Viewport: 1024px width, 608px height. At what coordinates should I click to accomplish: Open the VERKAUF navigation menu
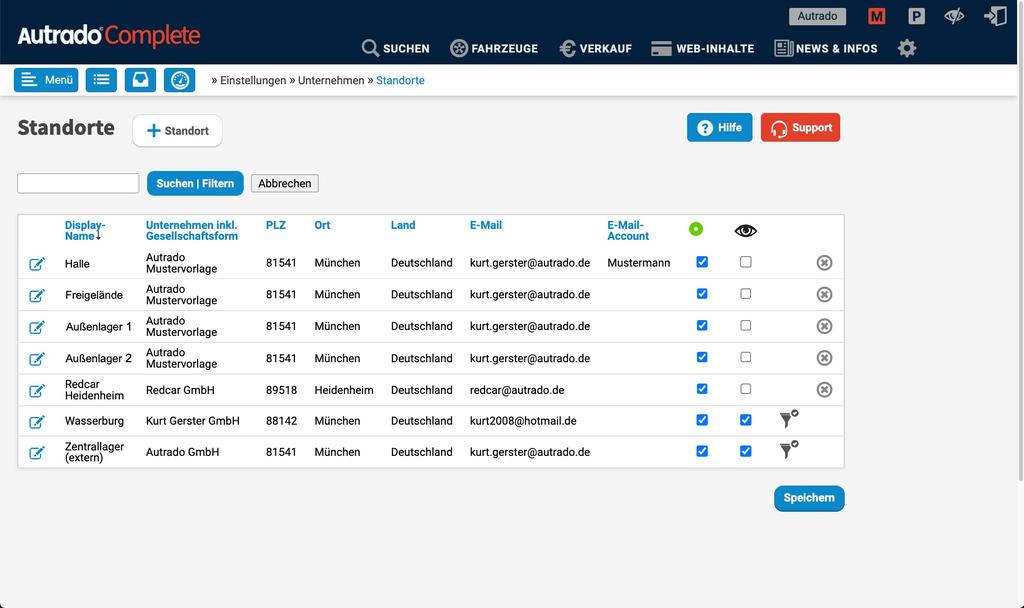click(x=596, y=48)
